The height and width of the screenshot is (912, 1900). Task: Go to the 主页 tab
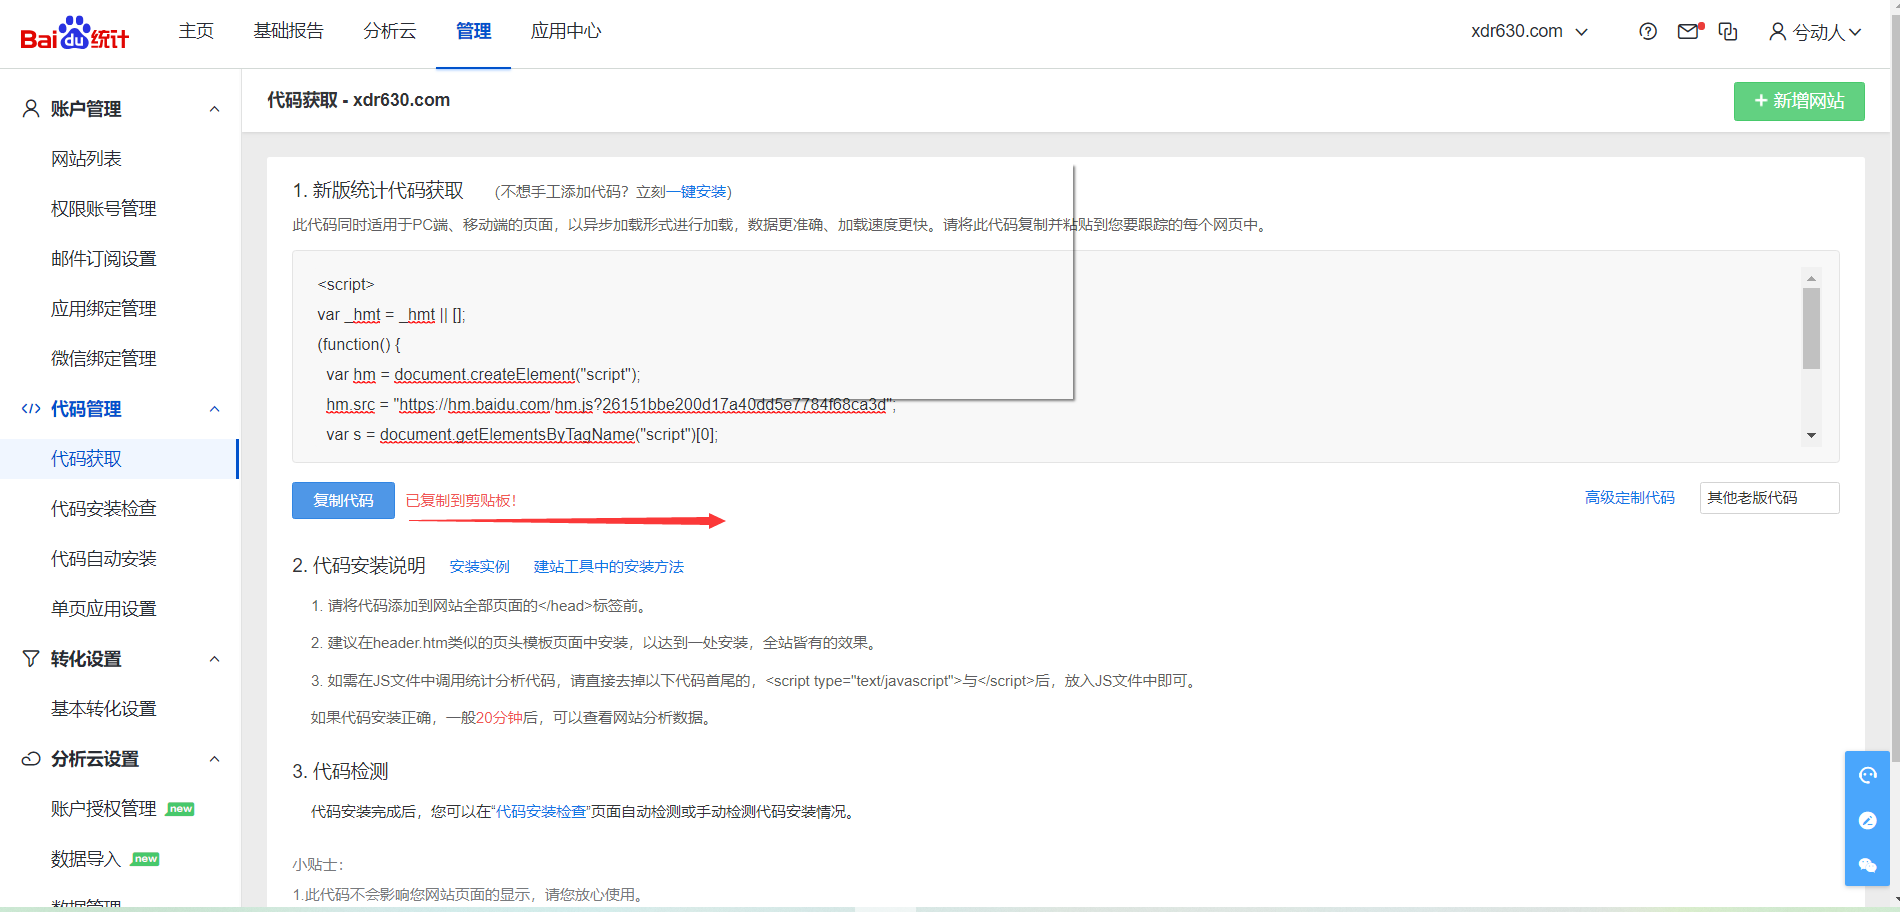(x=196, y=31)
